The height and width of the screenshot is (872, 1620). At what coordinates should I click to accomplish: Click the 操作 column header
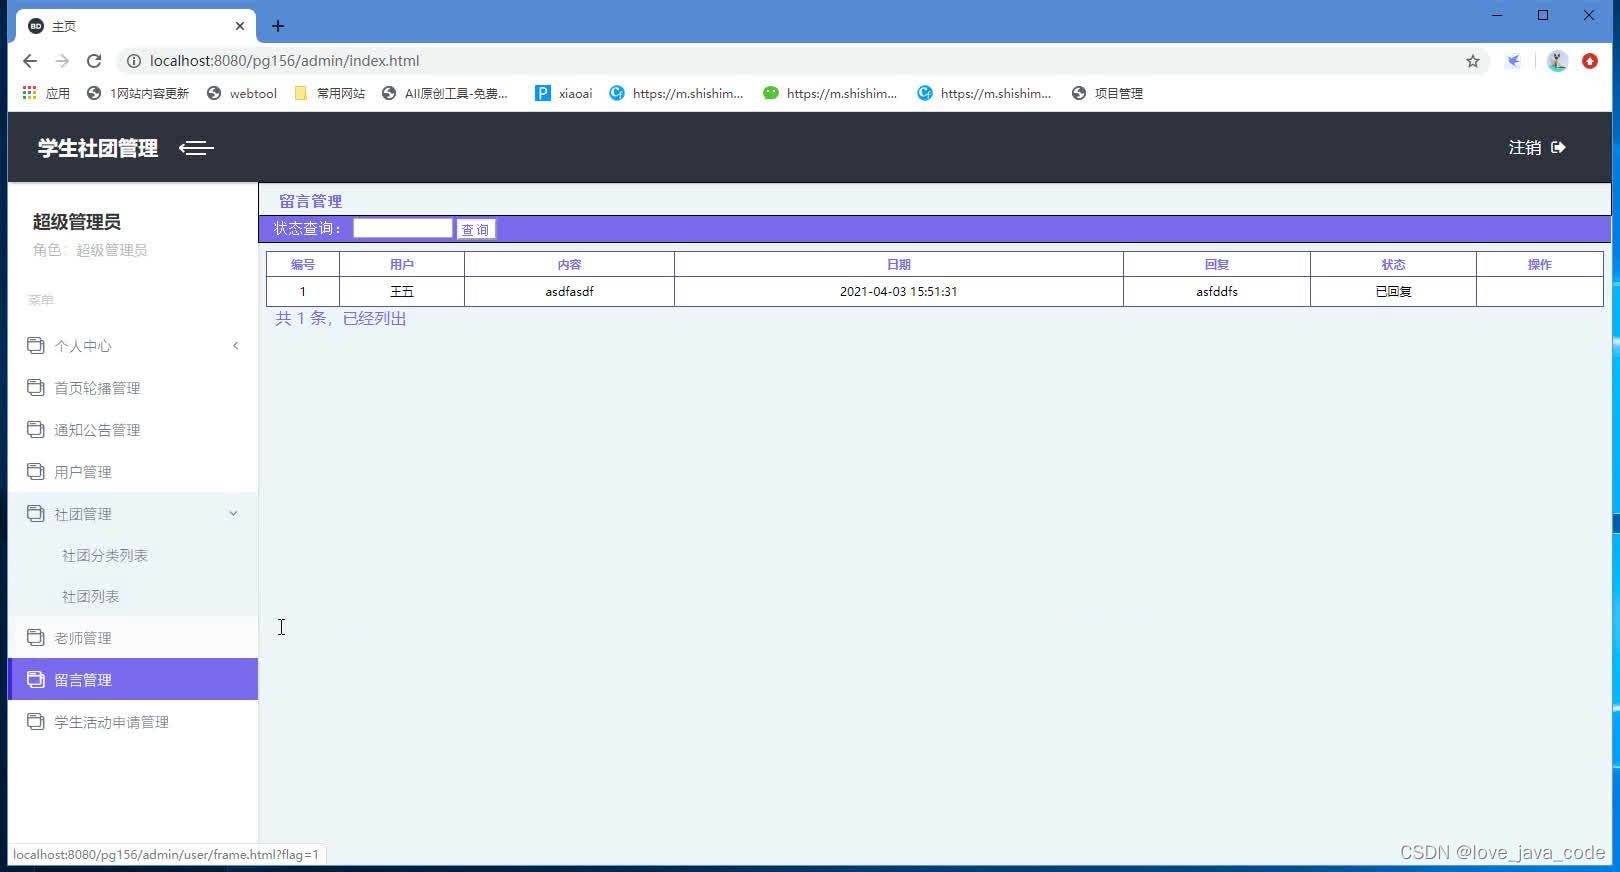1540,264
